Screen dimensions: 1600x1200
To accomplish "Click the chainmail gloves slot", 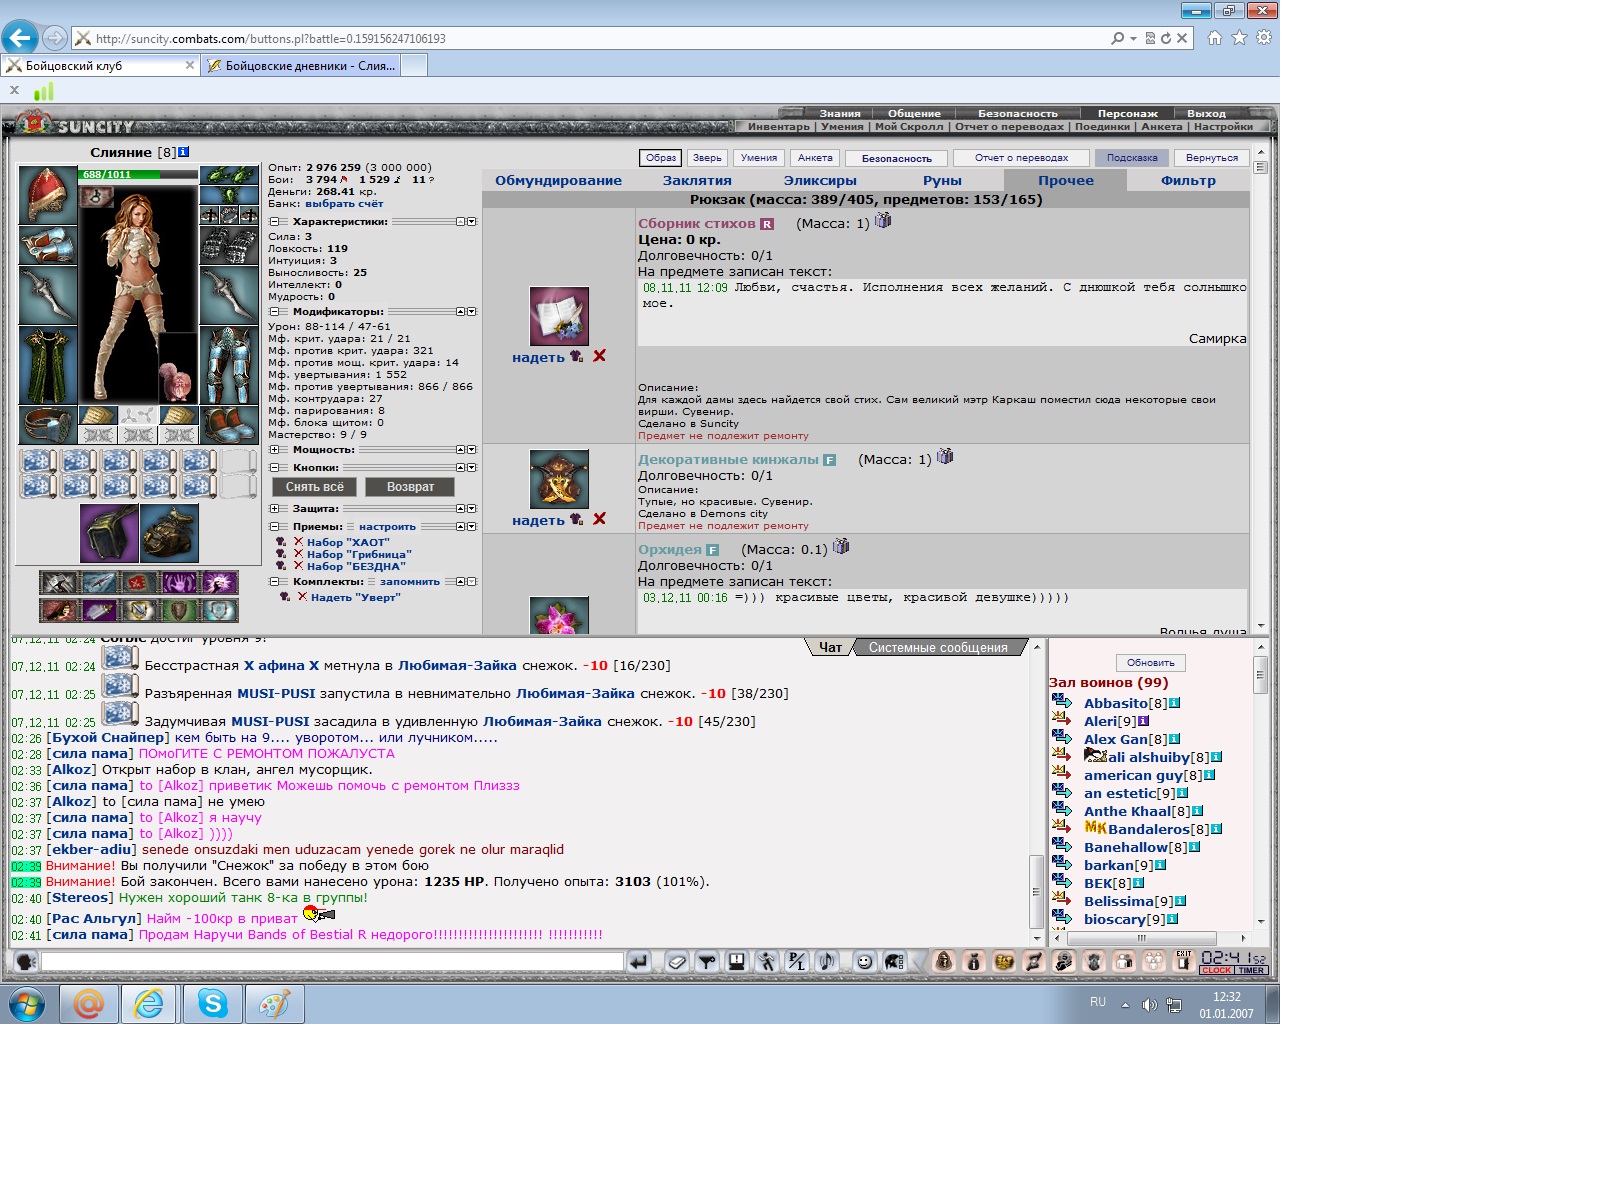I will pos(229,245).
